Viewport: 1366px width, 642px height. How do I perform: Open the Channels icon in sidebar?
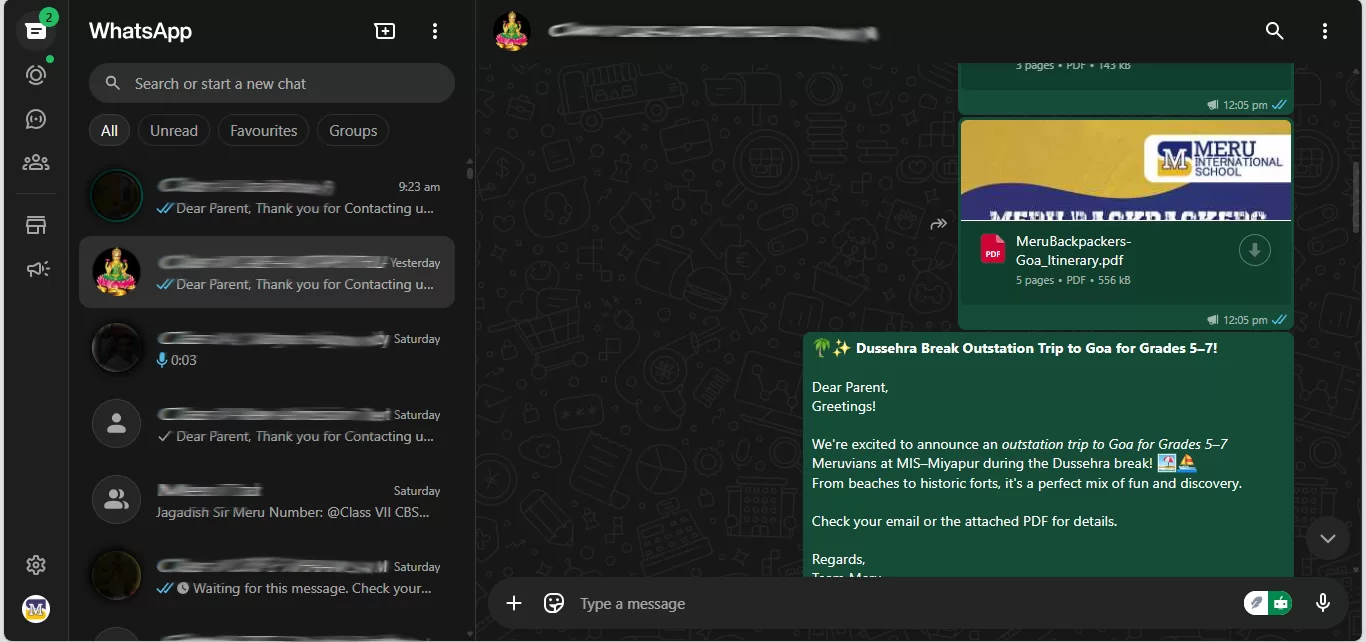coord(36,119)
